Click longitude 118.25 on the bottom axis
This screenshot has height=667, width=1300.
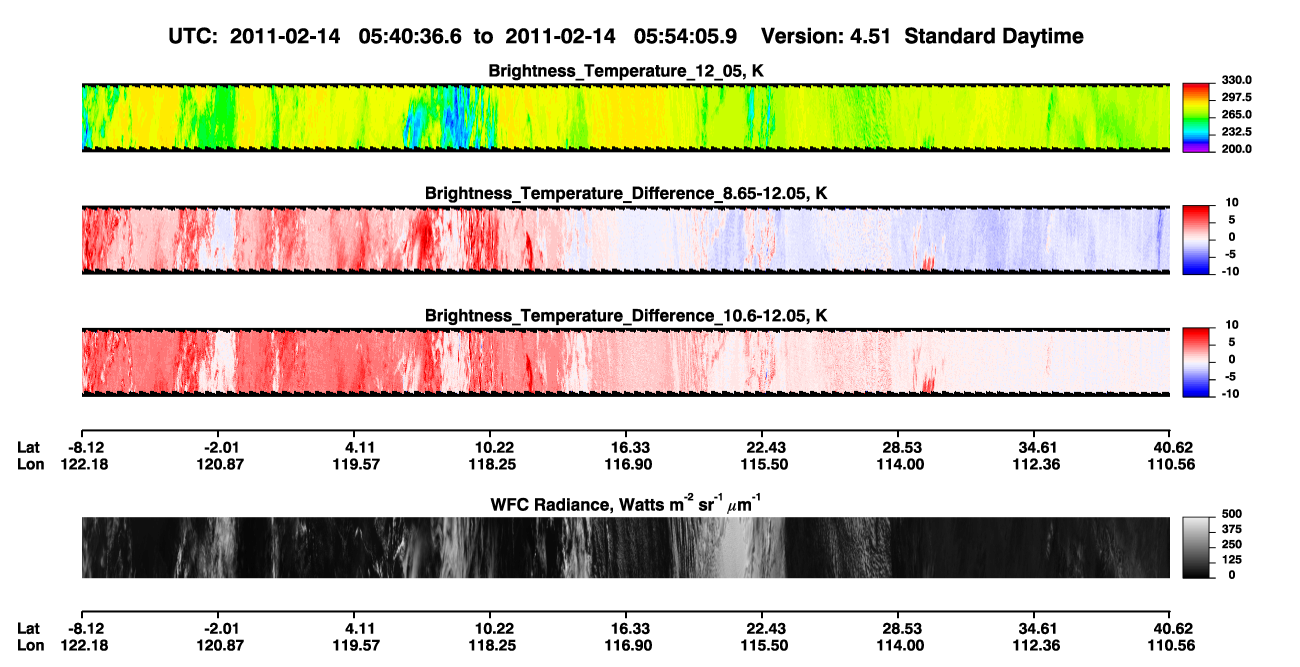pos(490,646)
